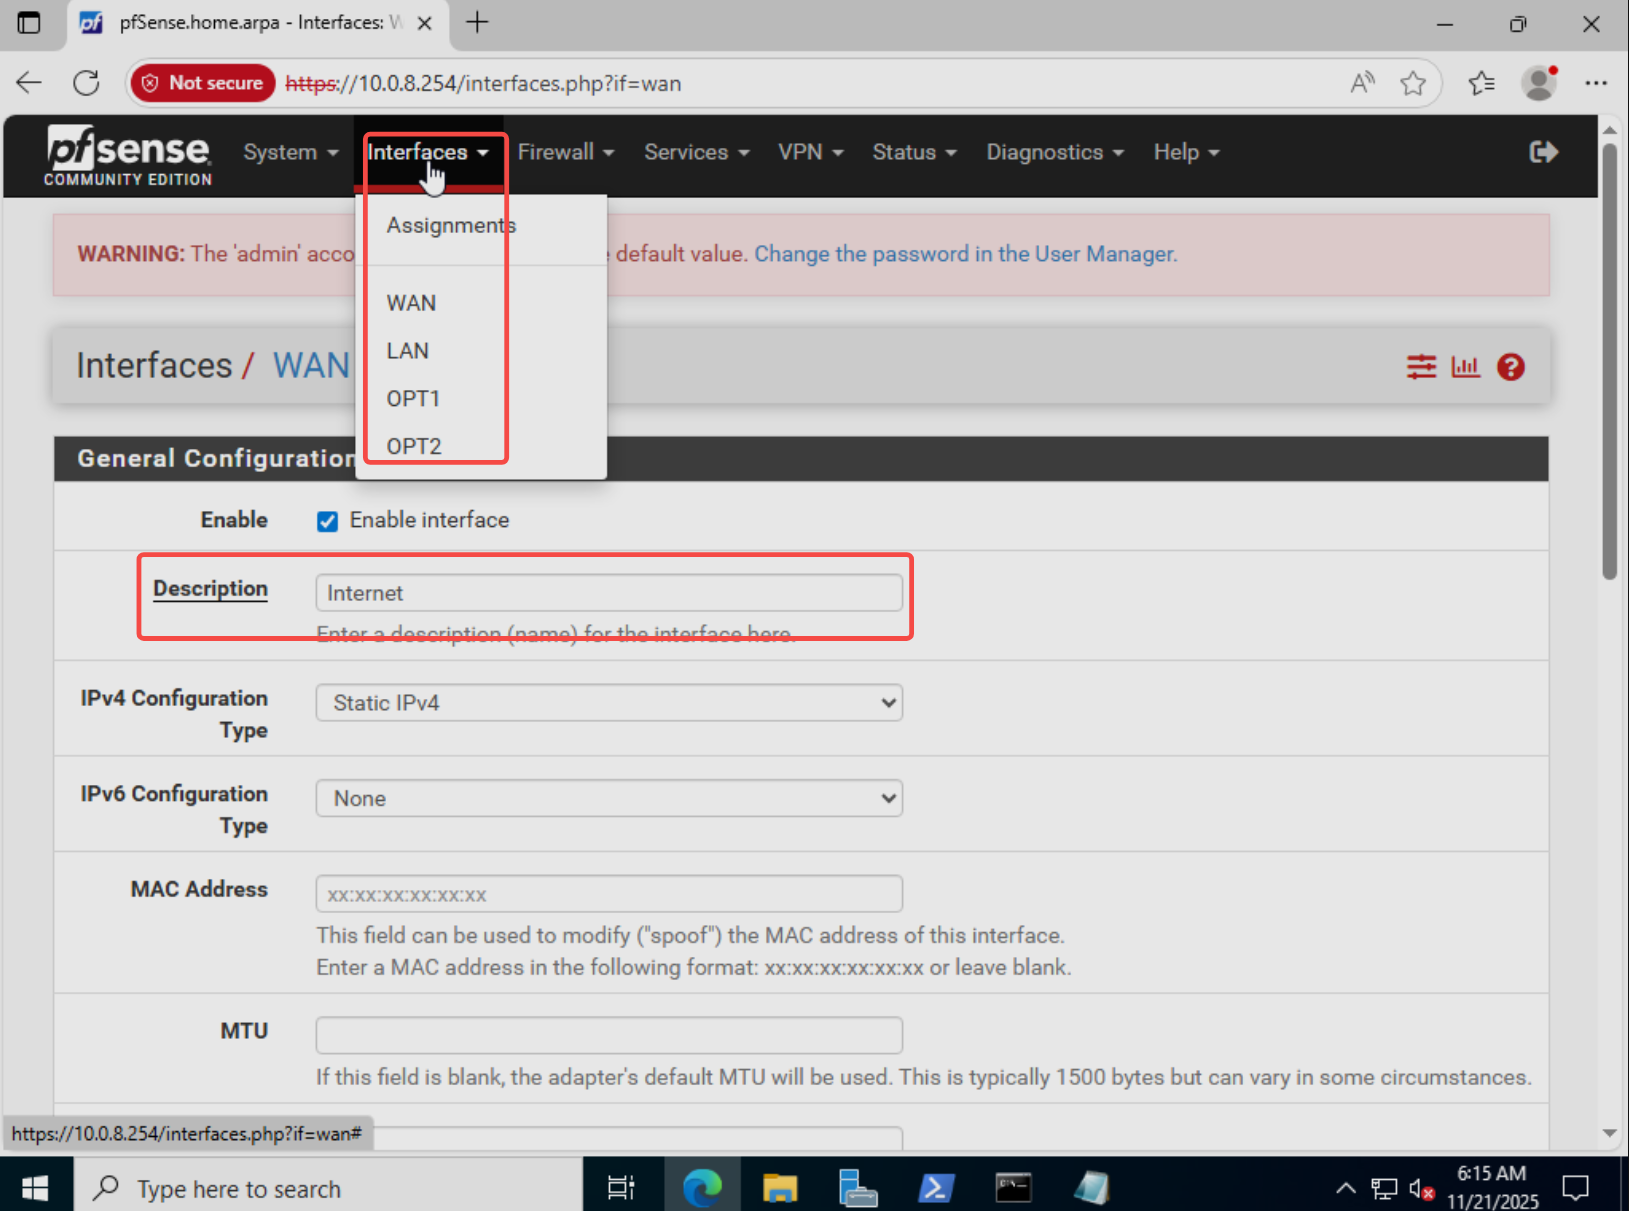Screen dimensions: 1629x1211
Task: Click the browser address bar URL
Action: 483,83
